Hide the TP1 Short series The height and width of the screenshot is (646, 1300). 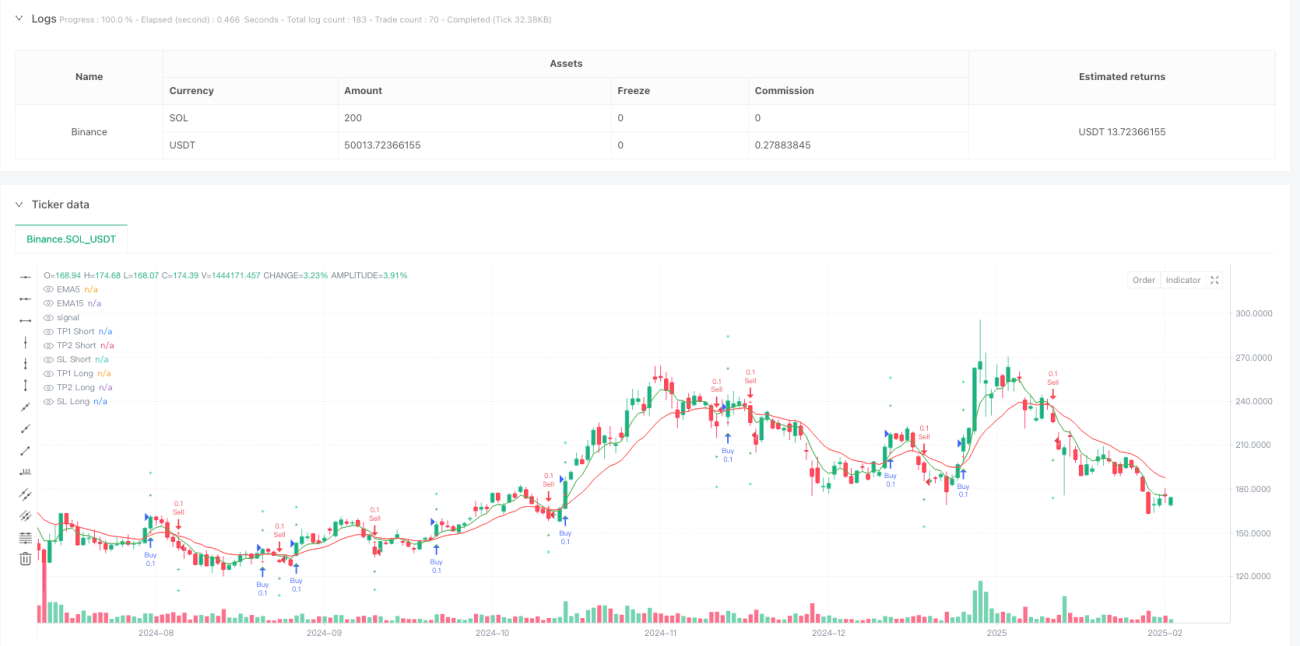coord(48,331)
